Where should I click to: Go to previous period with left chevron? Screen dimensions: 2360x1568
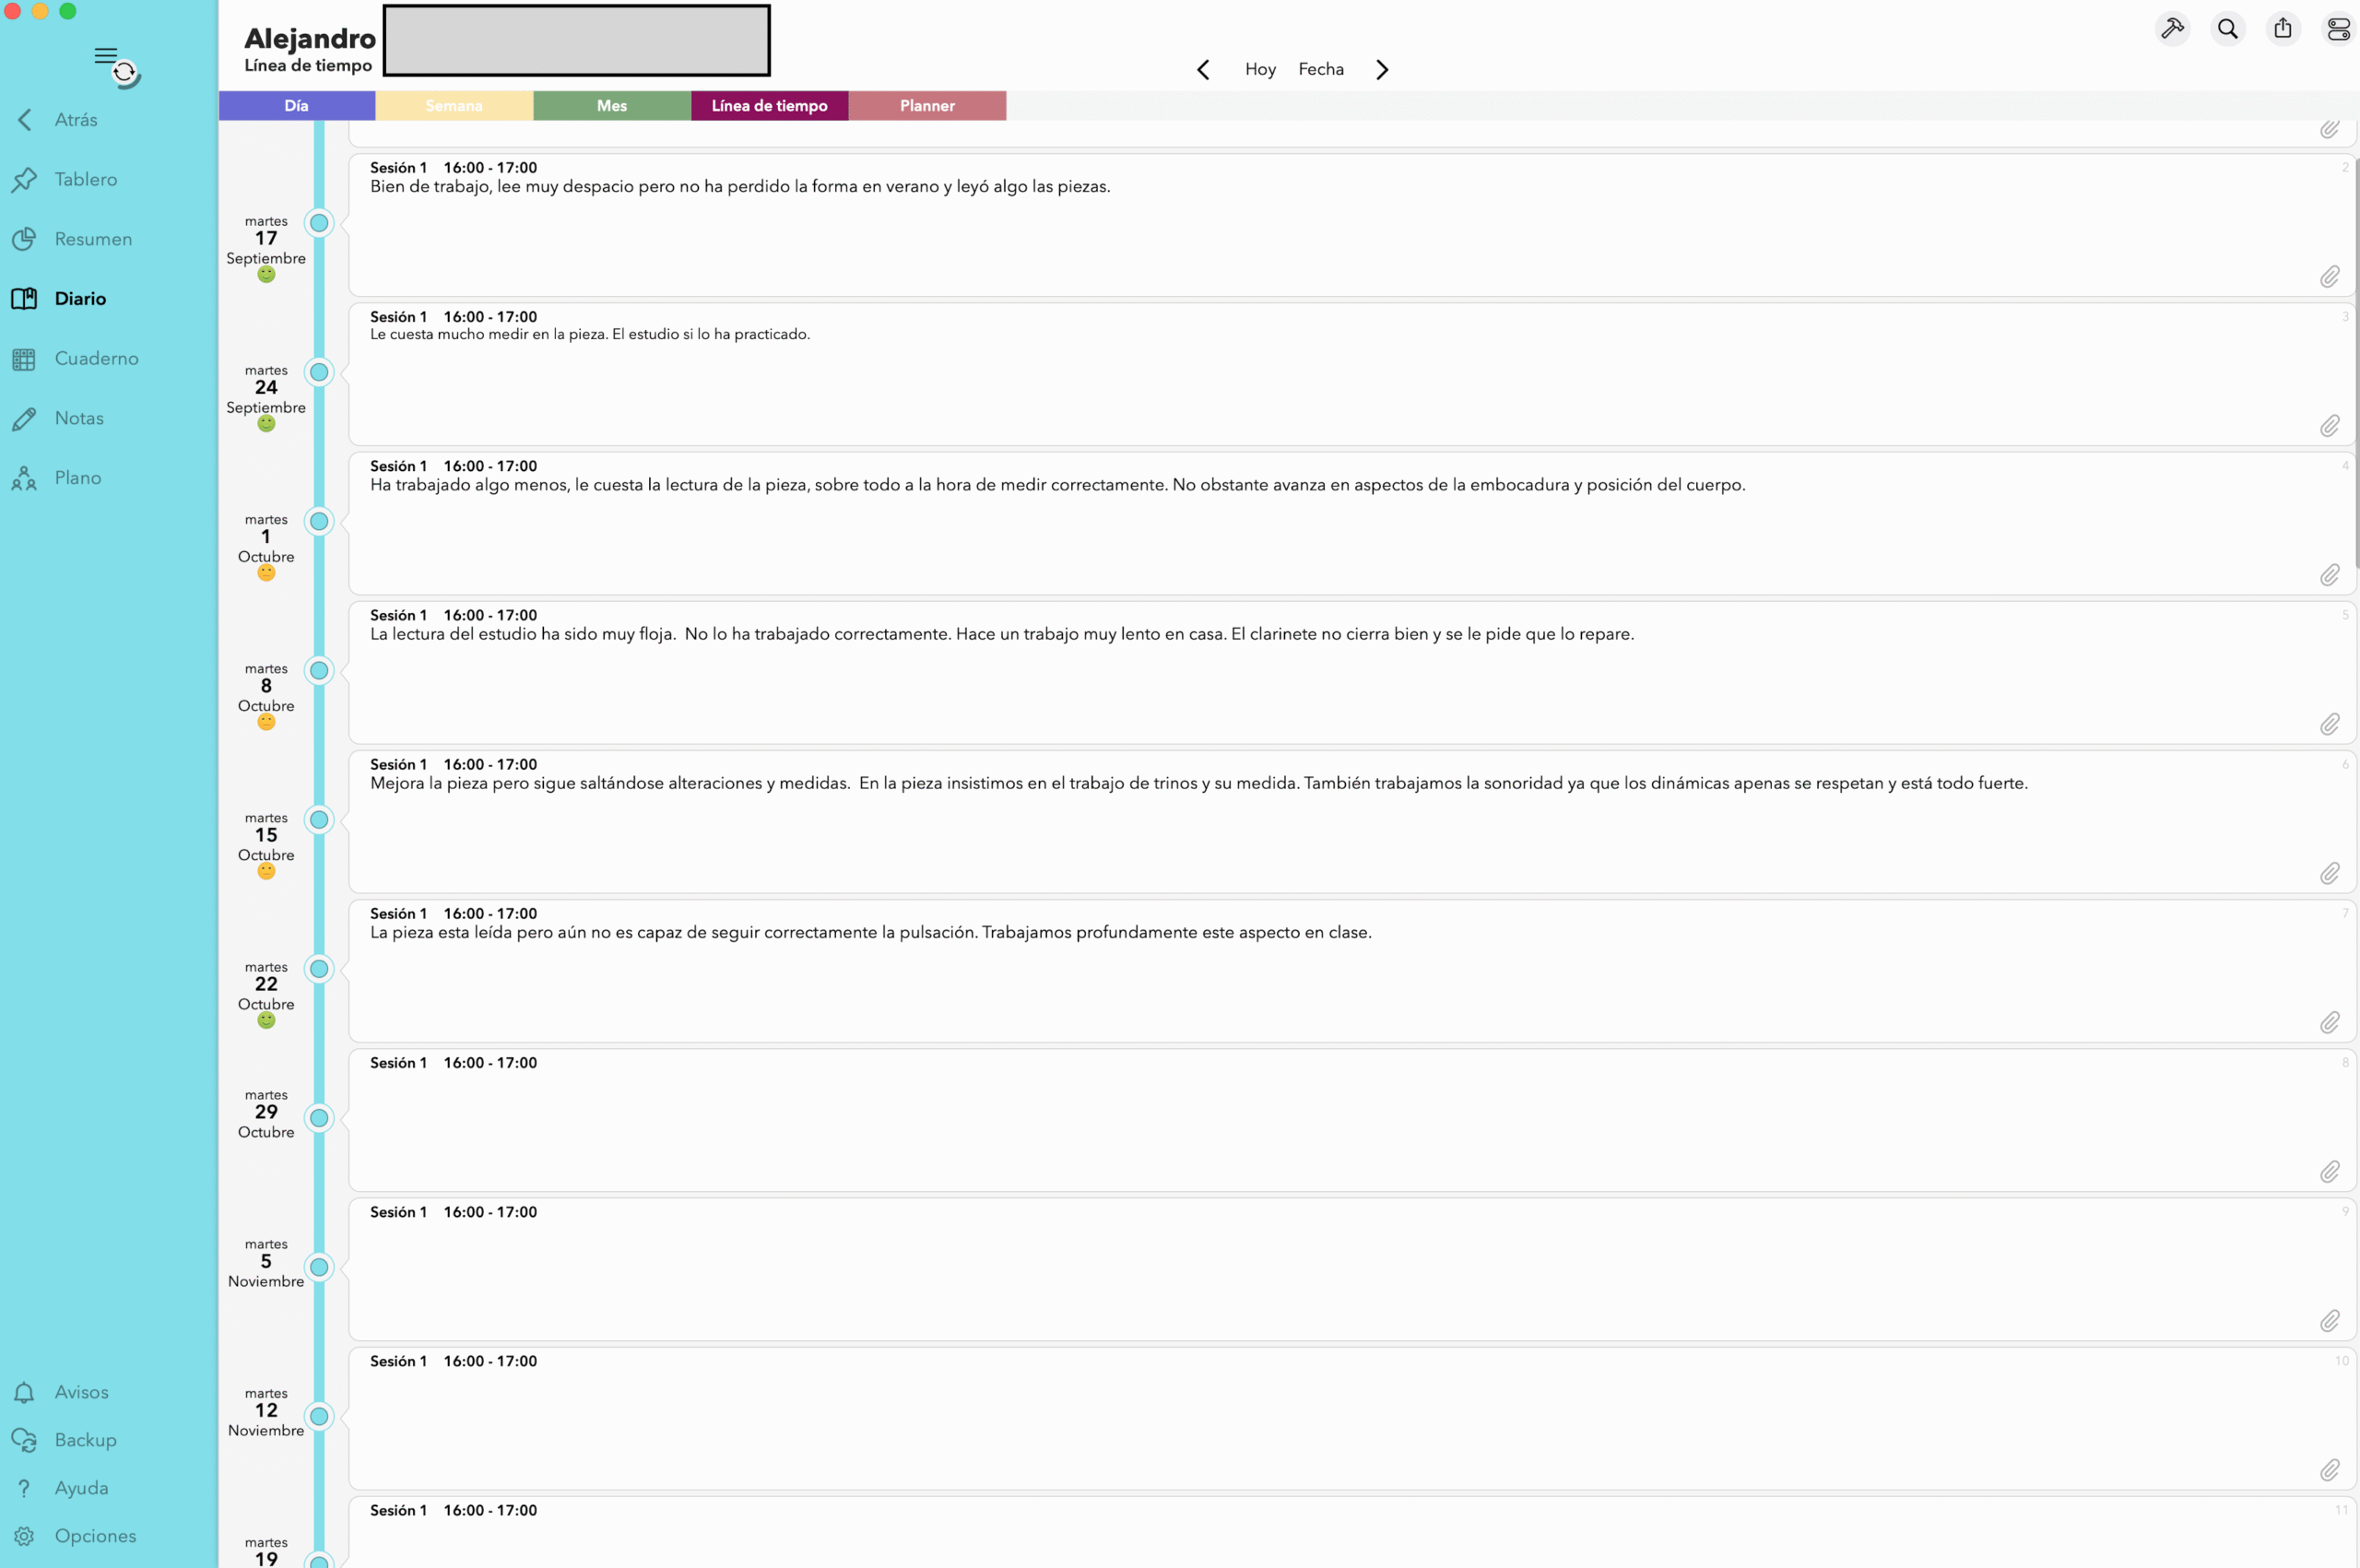(1203, 69)
